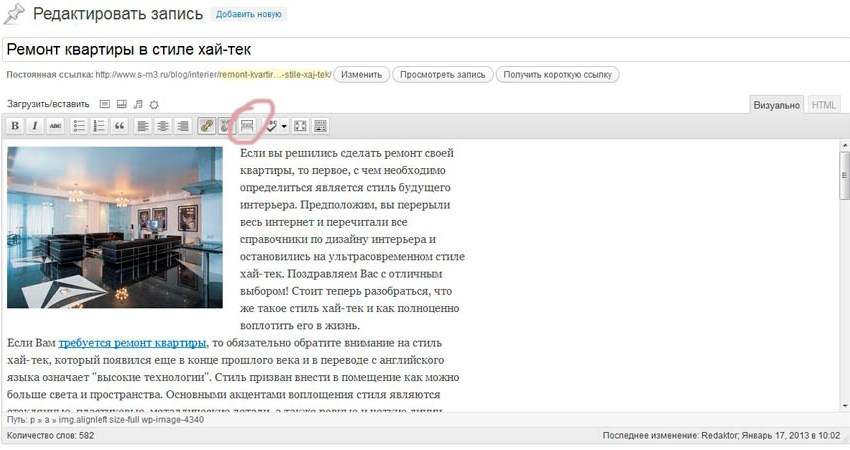Insert a bulleted list

(x=80, y=126)
